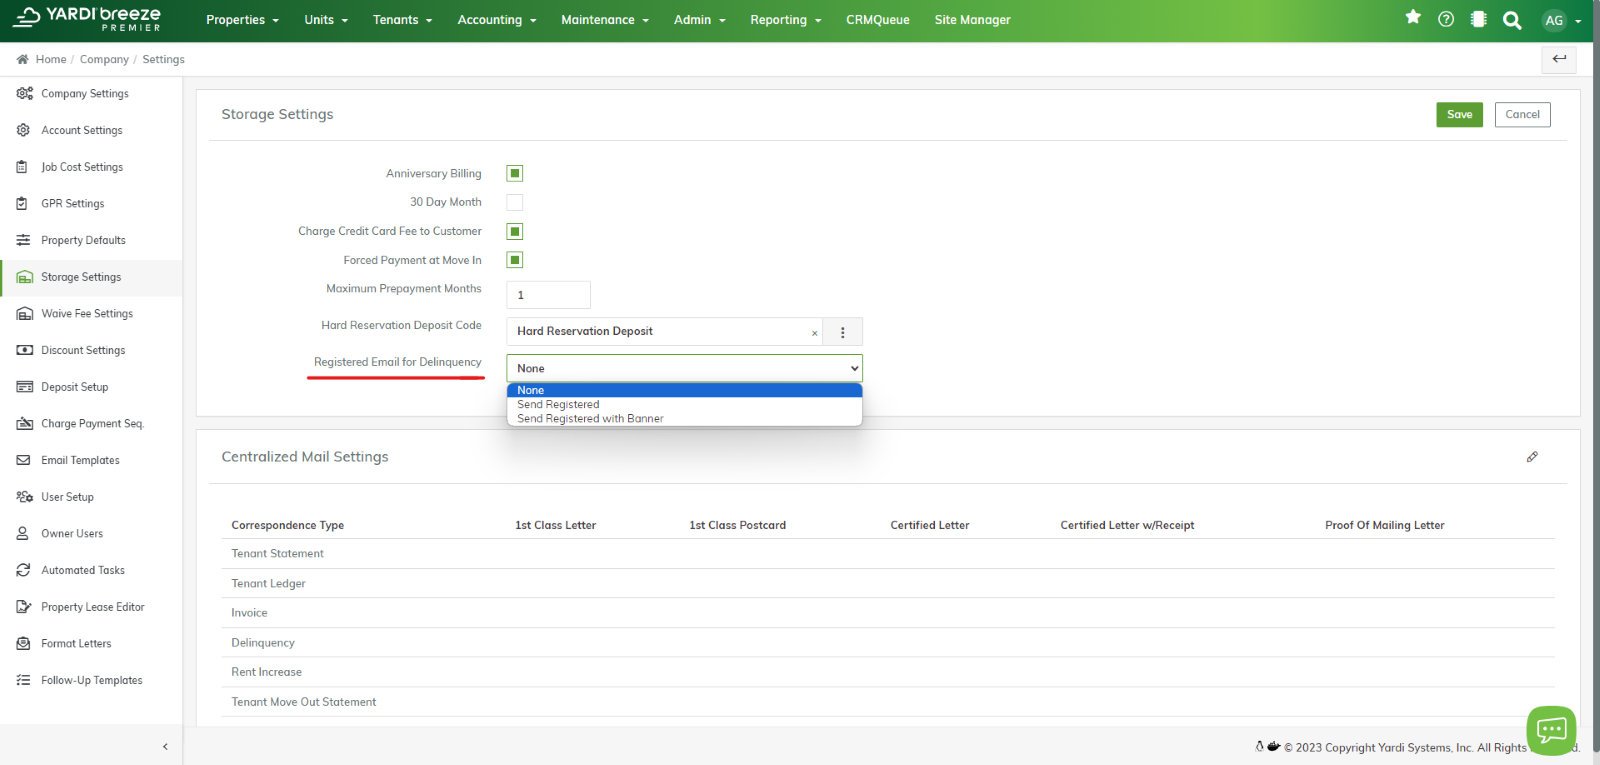The height and width of the screenshot is (765, 1600).
Task: Collapse the left sidebar with the chevron
Action: pos(165,746)
